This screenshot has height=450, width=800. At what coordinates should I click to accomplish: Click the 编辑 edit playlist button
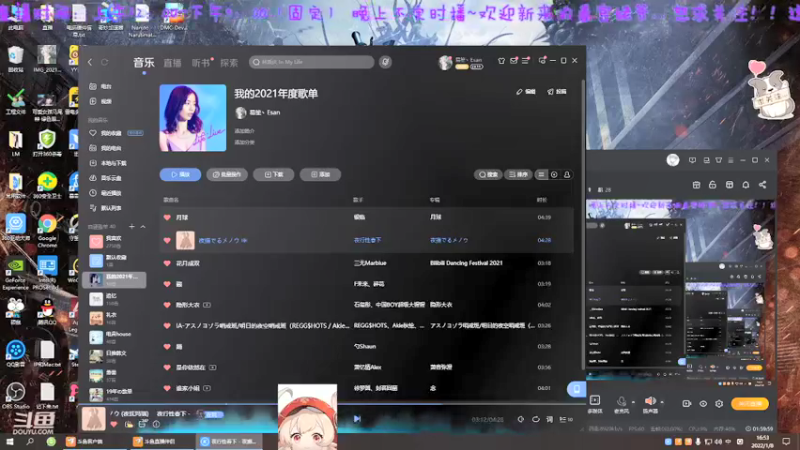click(526, 92)
